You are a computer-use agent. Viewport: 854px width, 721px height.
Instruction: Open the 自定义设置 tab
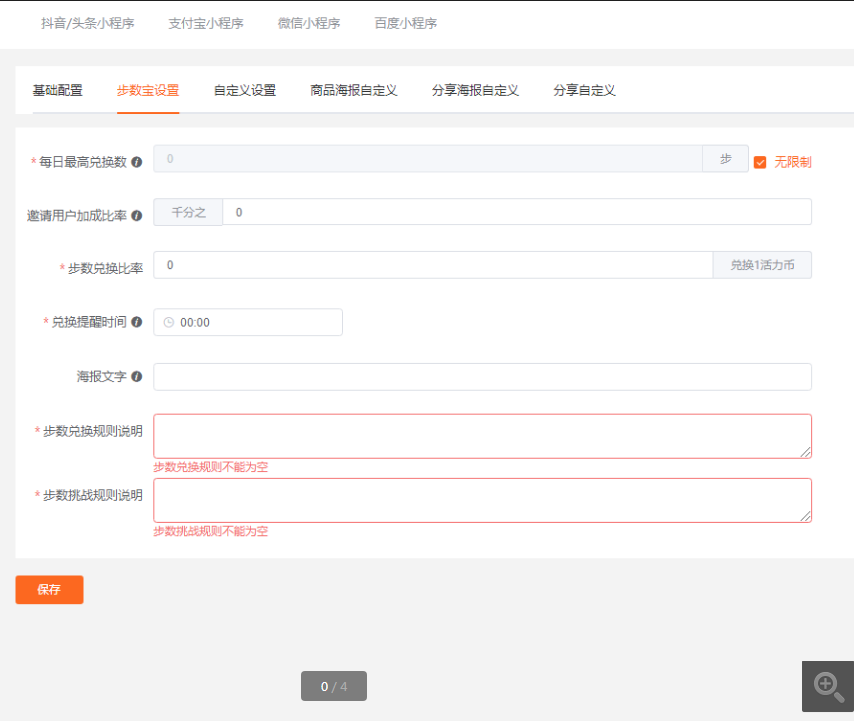(x=245, y=90)
